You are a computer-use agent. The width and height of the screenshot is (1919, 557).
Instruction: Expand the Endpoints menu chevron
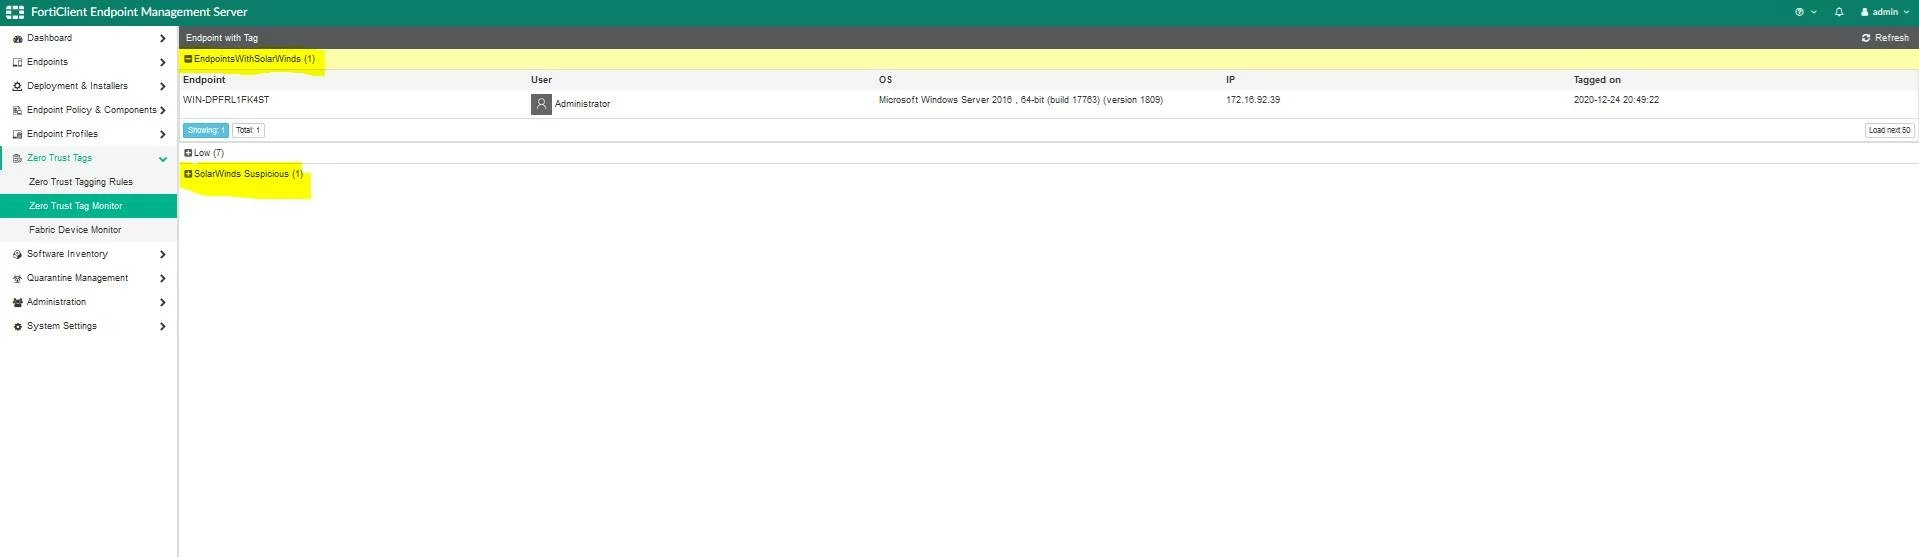pyautogui.click(x=163, y=62)
